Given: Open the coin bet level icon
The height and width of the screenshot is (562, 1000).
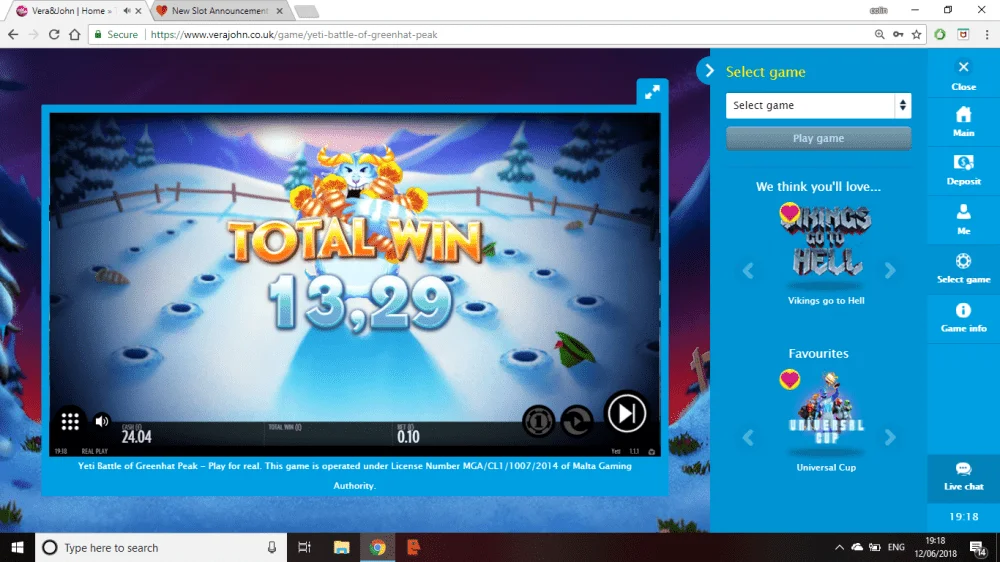Looking at the screenshot, I should click(538, 421).
